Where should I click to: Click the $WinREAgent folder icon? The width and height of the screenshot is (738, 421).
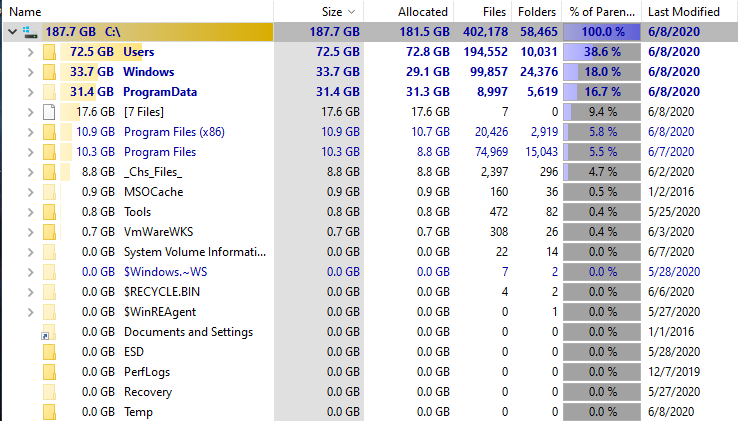[x=49, y=312]
